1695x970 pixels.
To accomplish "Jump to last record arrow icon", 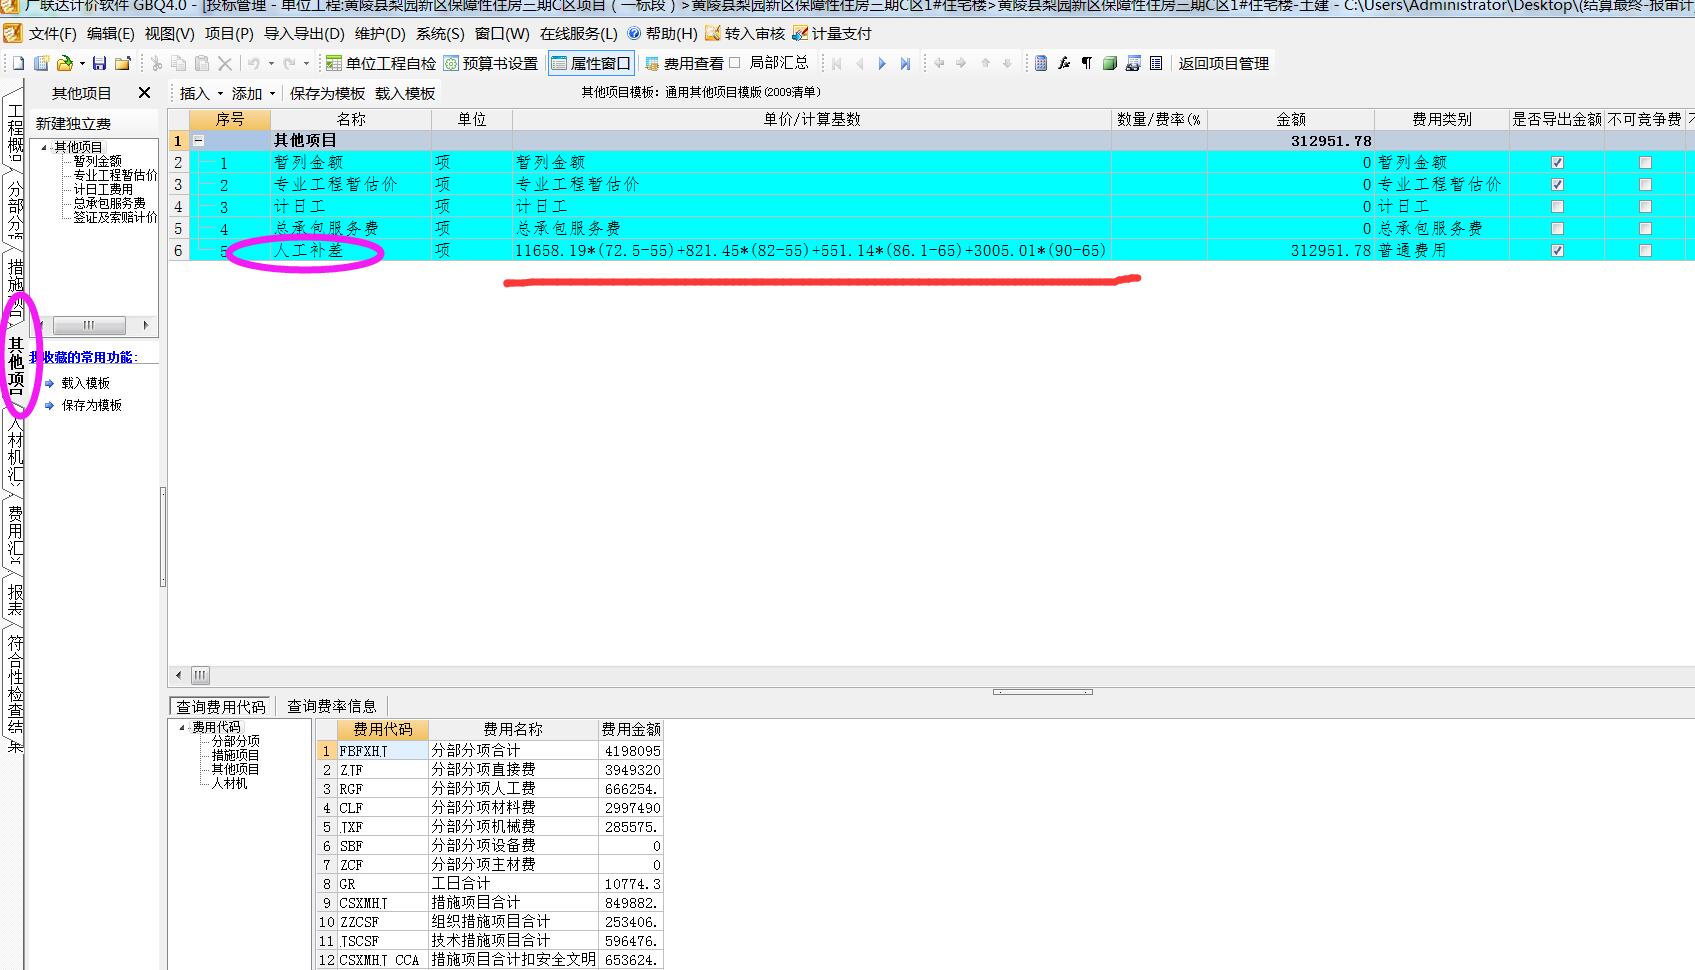I will 905,63.
